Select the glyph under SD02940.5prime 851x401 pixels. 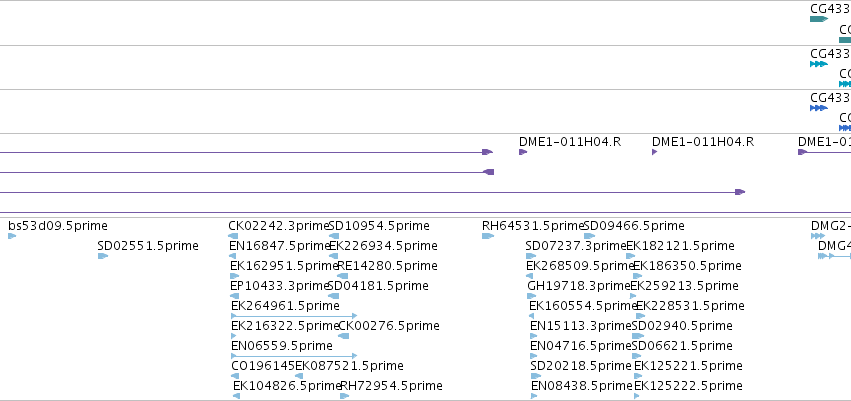click(638, 336)
